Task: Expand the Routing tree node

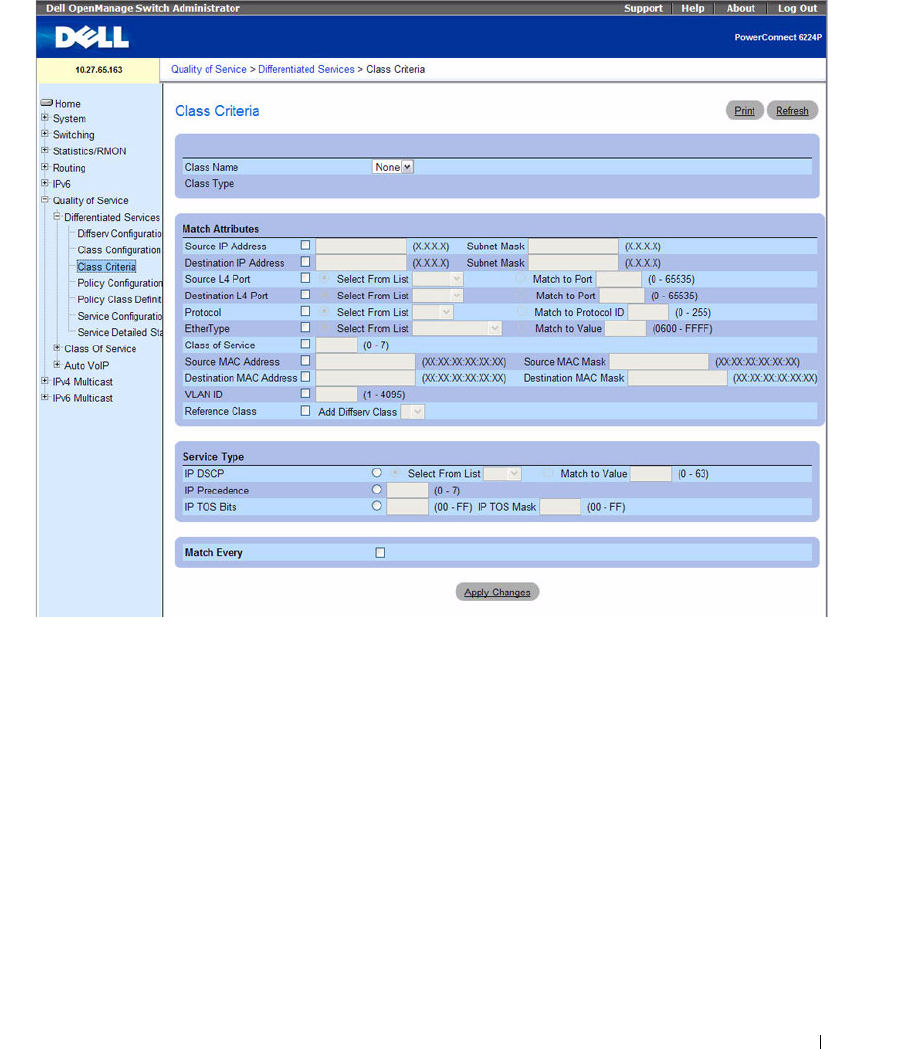Action: 45,167
